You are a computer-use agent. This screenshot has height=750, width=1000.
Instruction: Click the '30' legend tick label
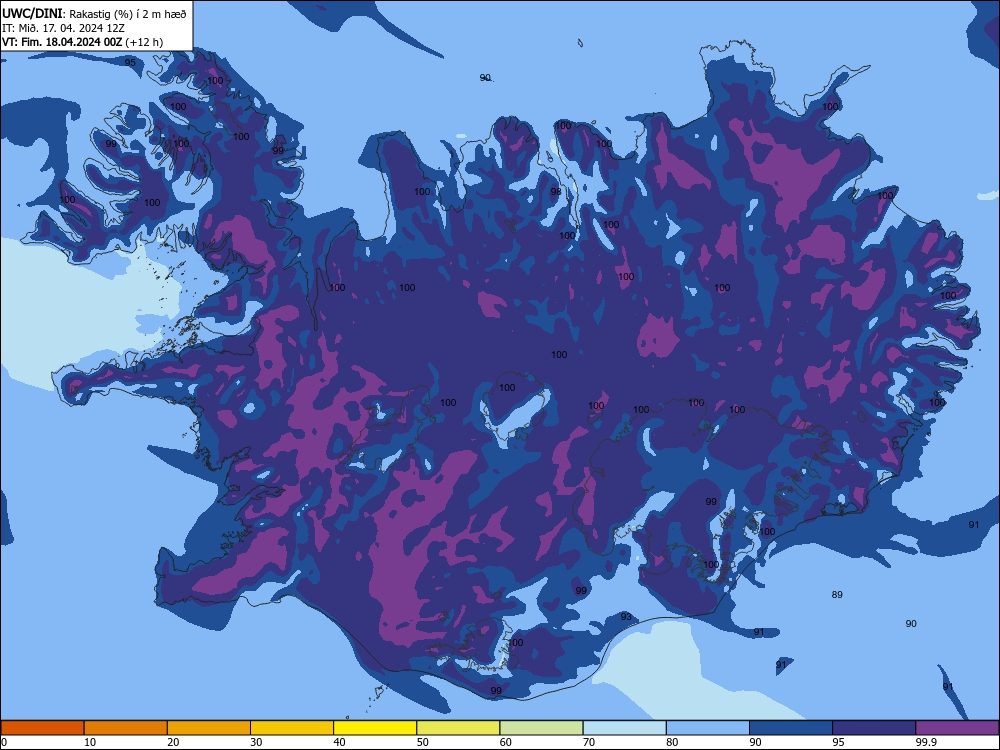256,742
